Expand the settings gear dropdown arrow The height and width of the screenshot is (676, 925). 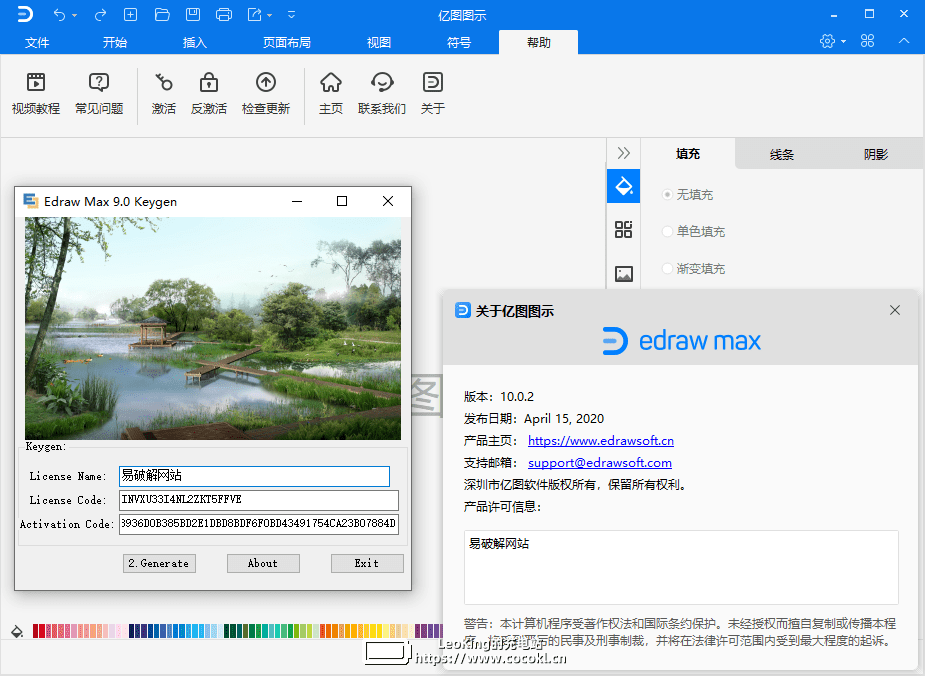844,41
